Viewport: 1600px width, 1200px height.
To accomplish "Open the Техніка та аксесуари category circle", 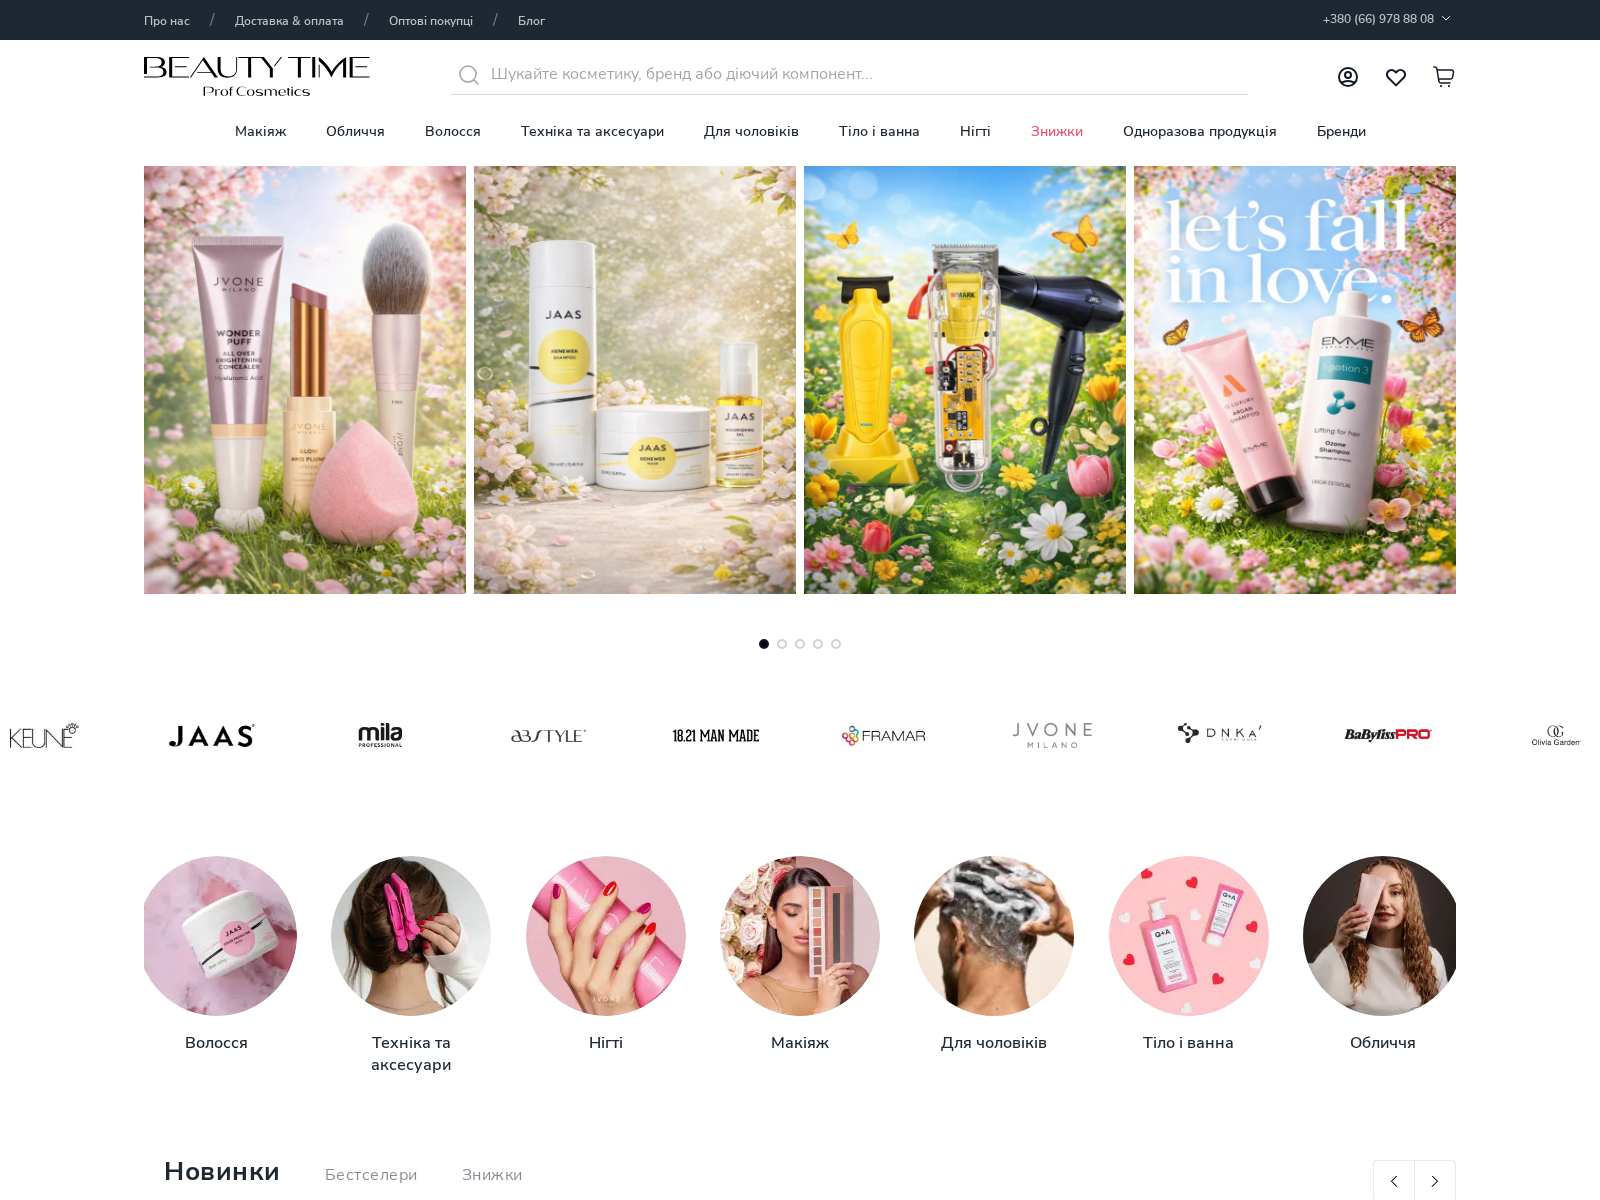I will point(411,936).
